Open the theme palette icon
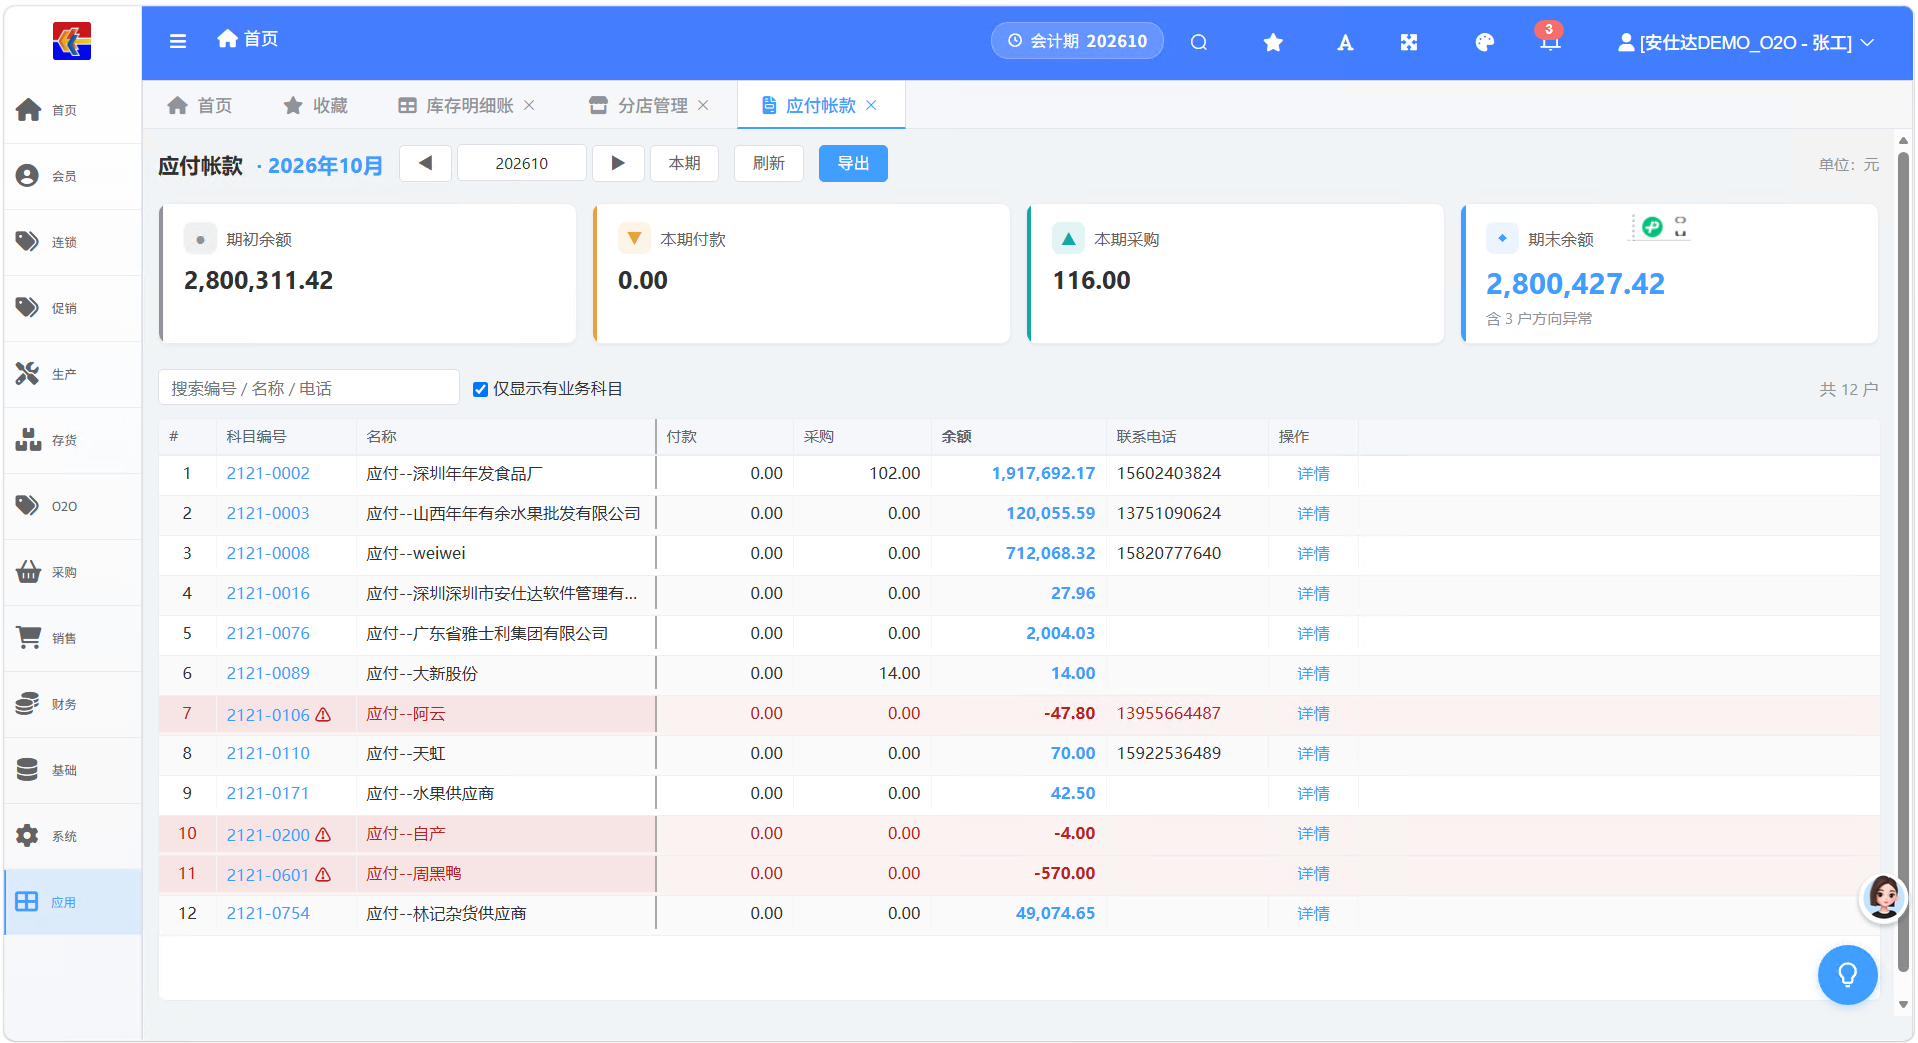 1484,42
